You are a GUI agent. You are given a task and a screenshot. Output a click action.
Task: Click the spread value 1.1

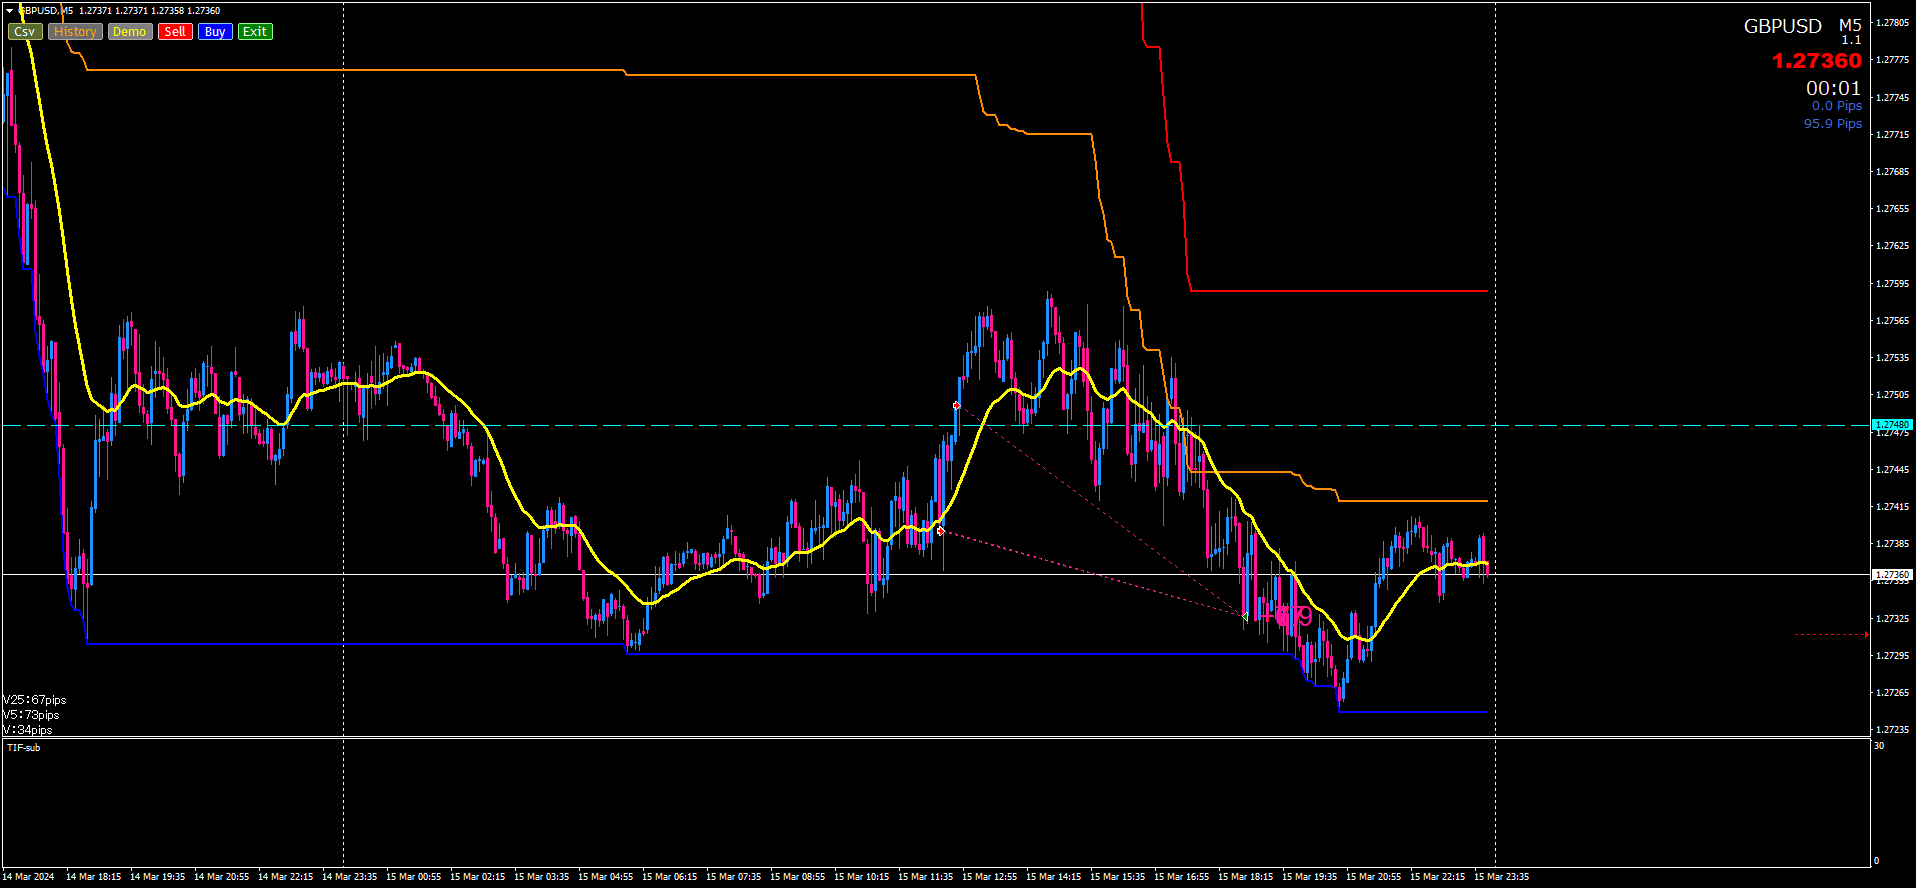click(x=1852, y=40)
